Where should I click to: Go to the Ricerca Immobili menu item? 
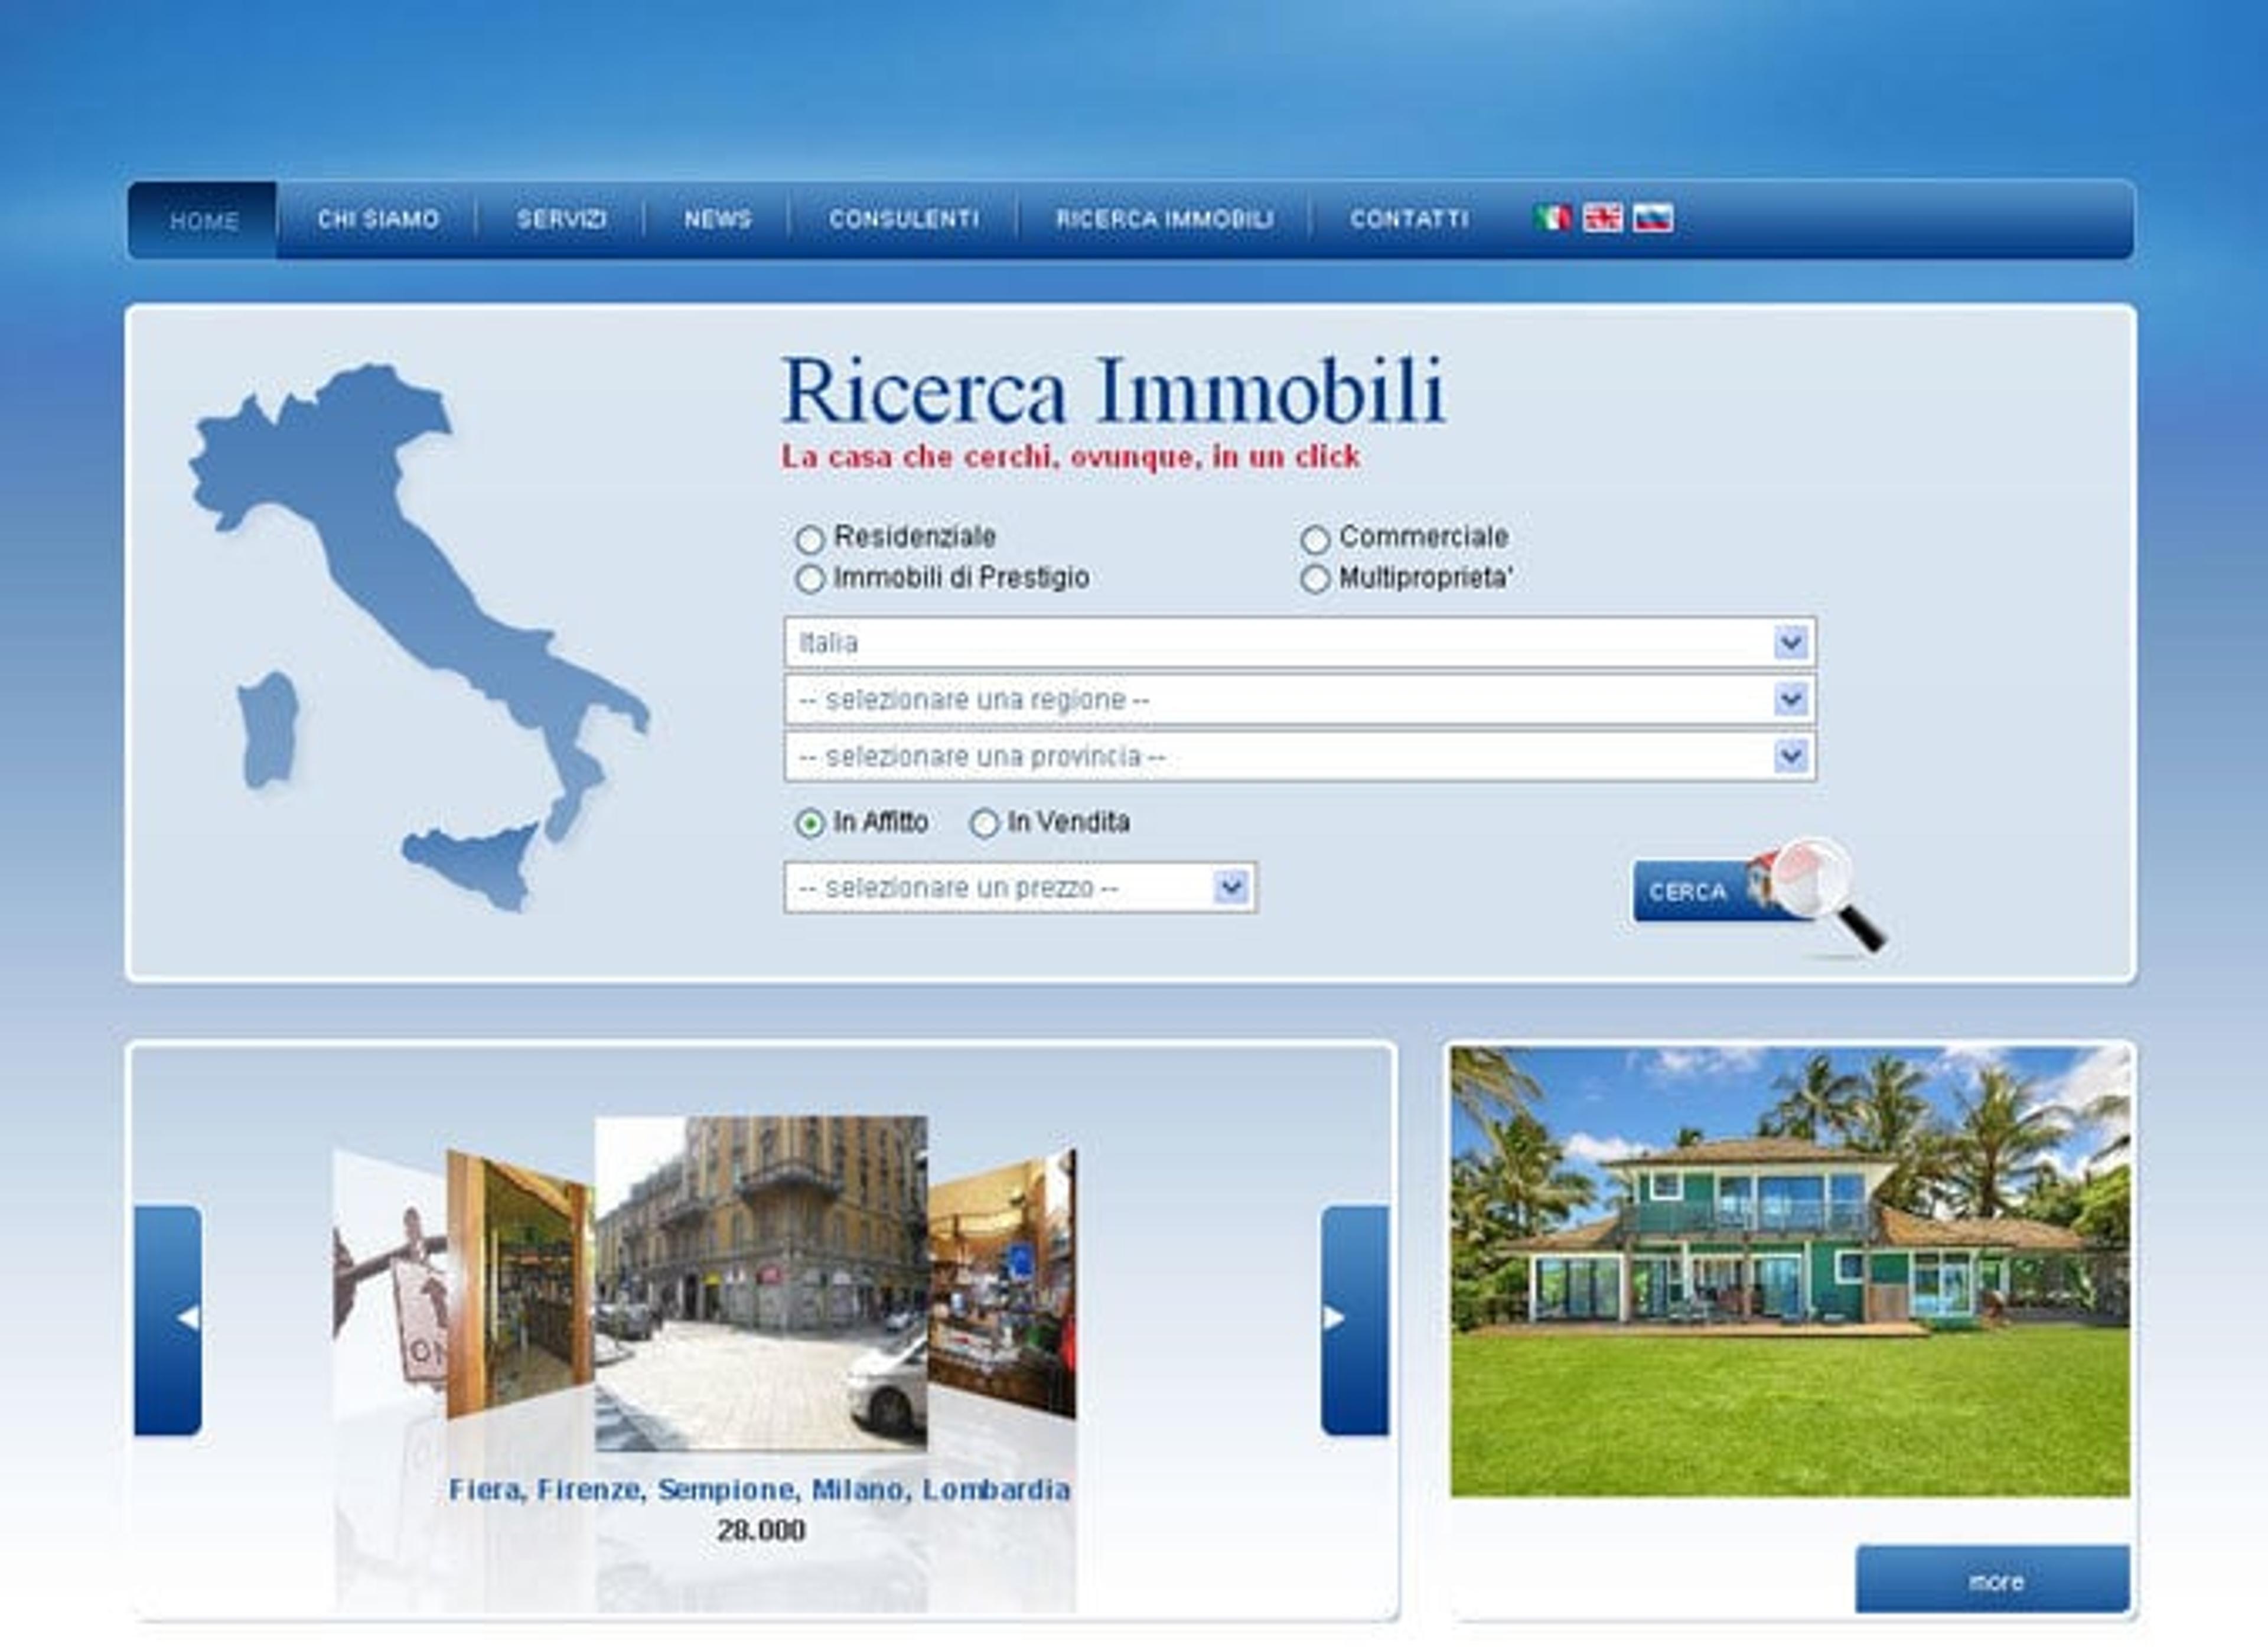coord(1165,219)
